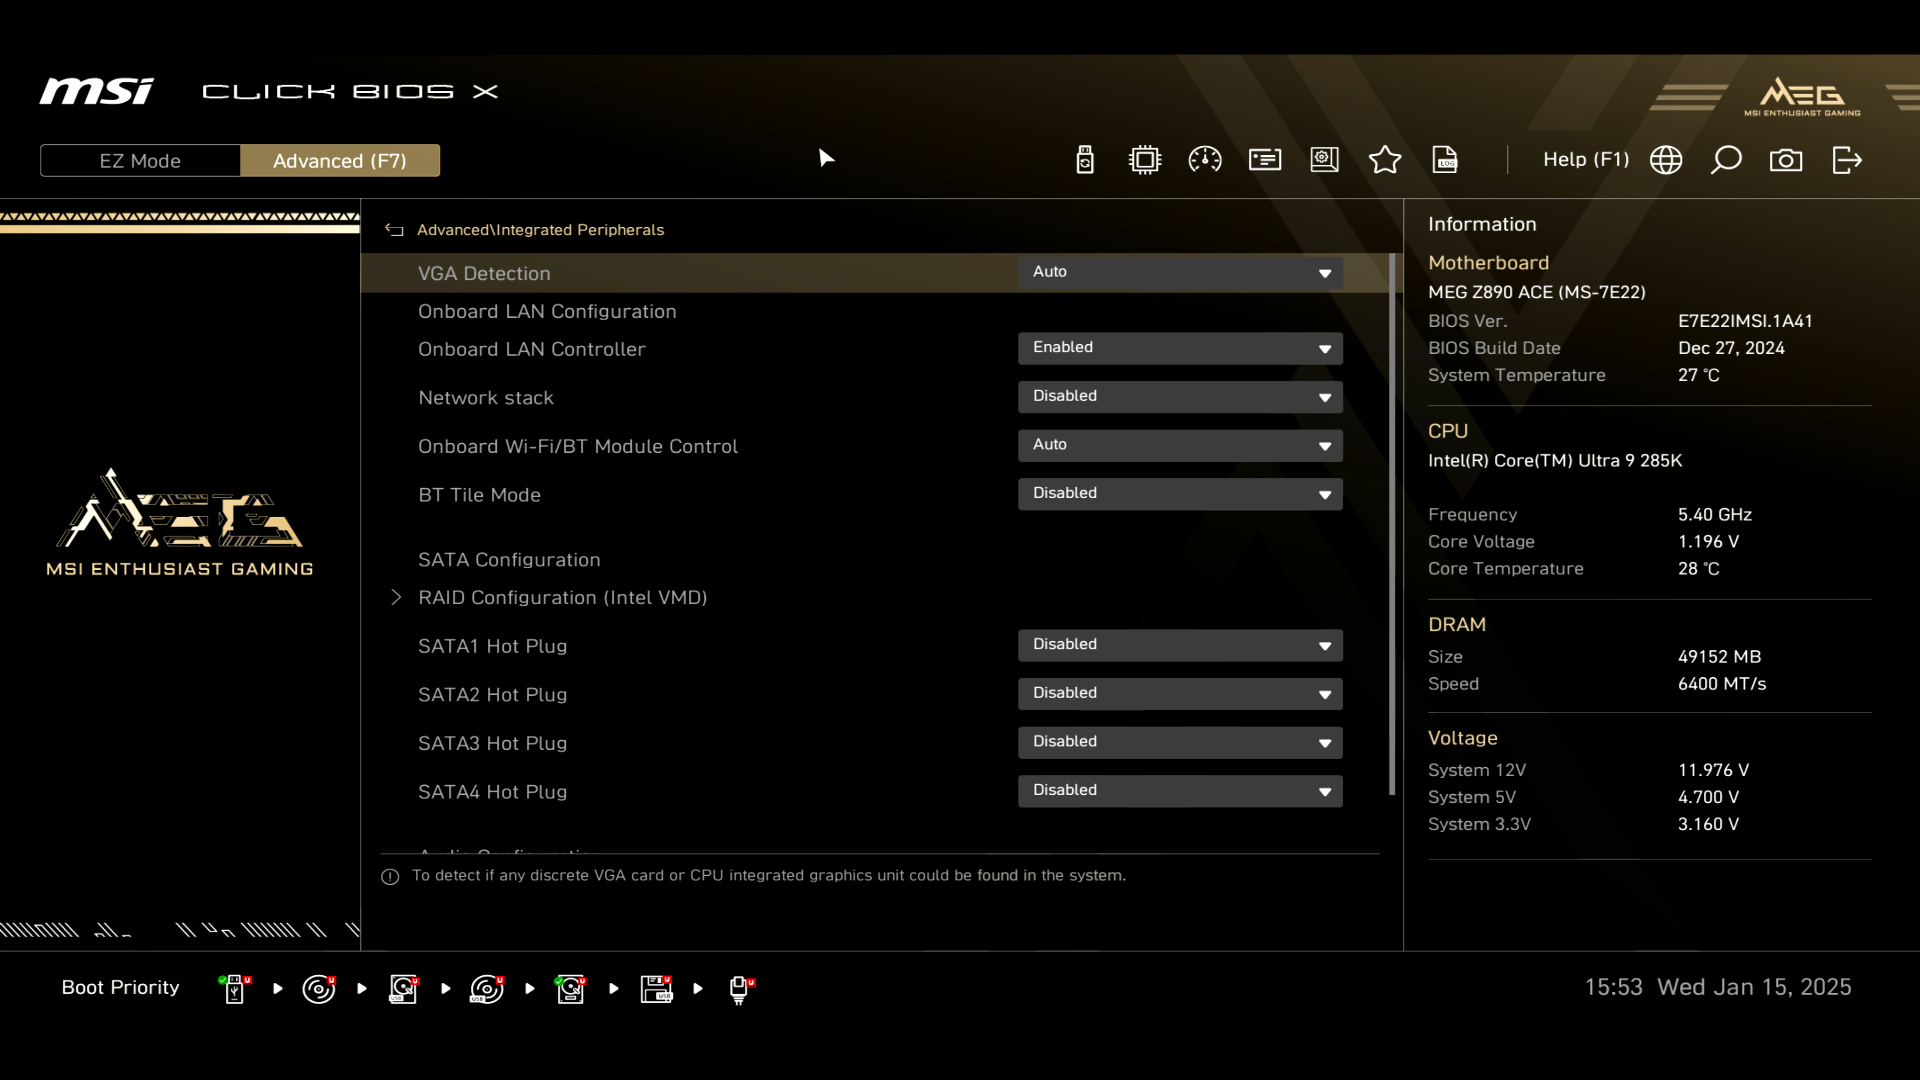Switch to EZ Mode tab
Image resolution: width=1920 pixels, height=1080 pixels.
[x=140, y=161]
